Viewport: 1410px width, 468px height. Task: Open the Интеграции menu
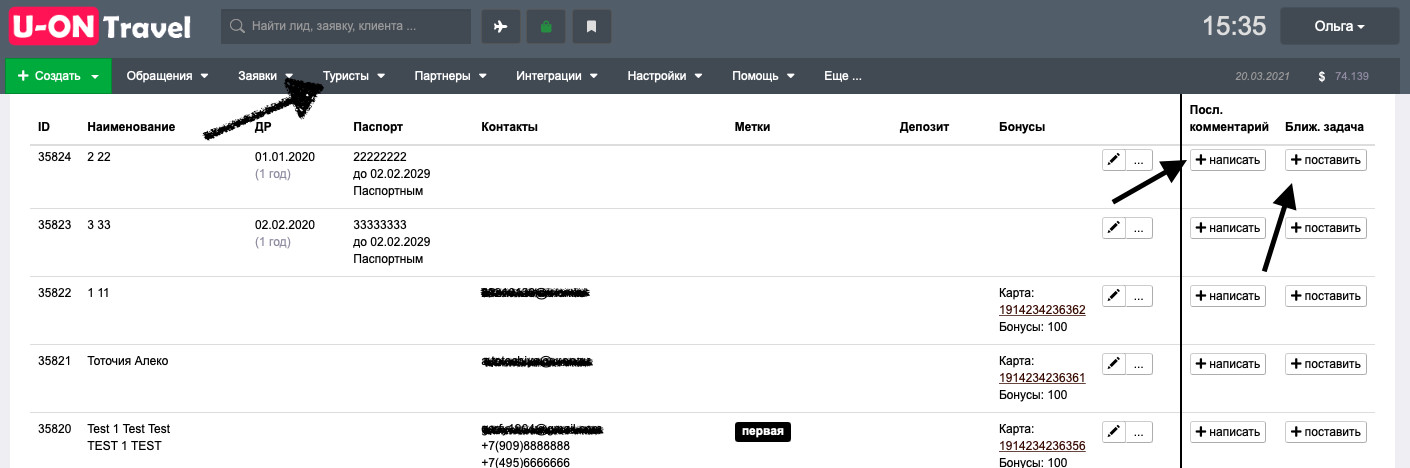[556, 76]
